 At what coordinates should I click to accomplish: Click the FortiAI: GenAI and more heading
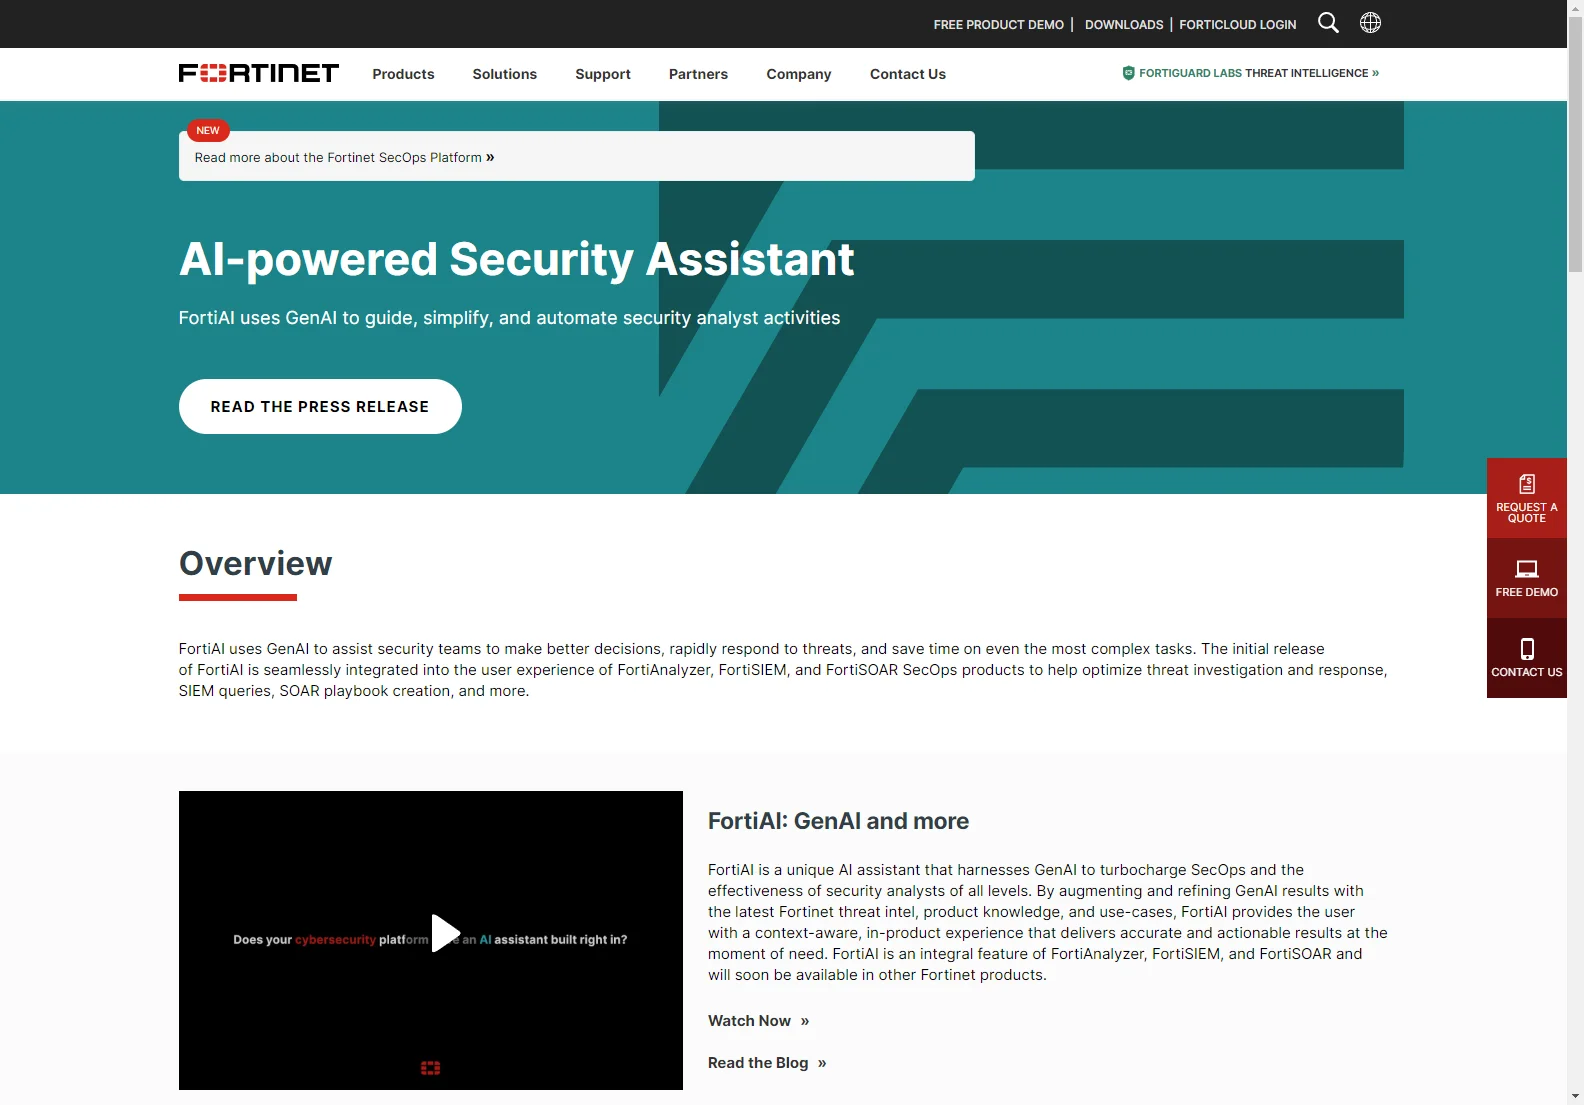pyautogui.click(x=838, y=821)
